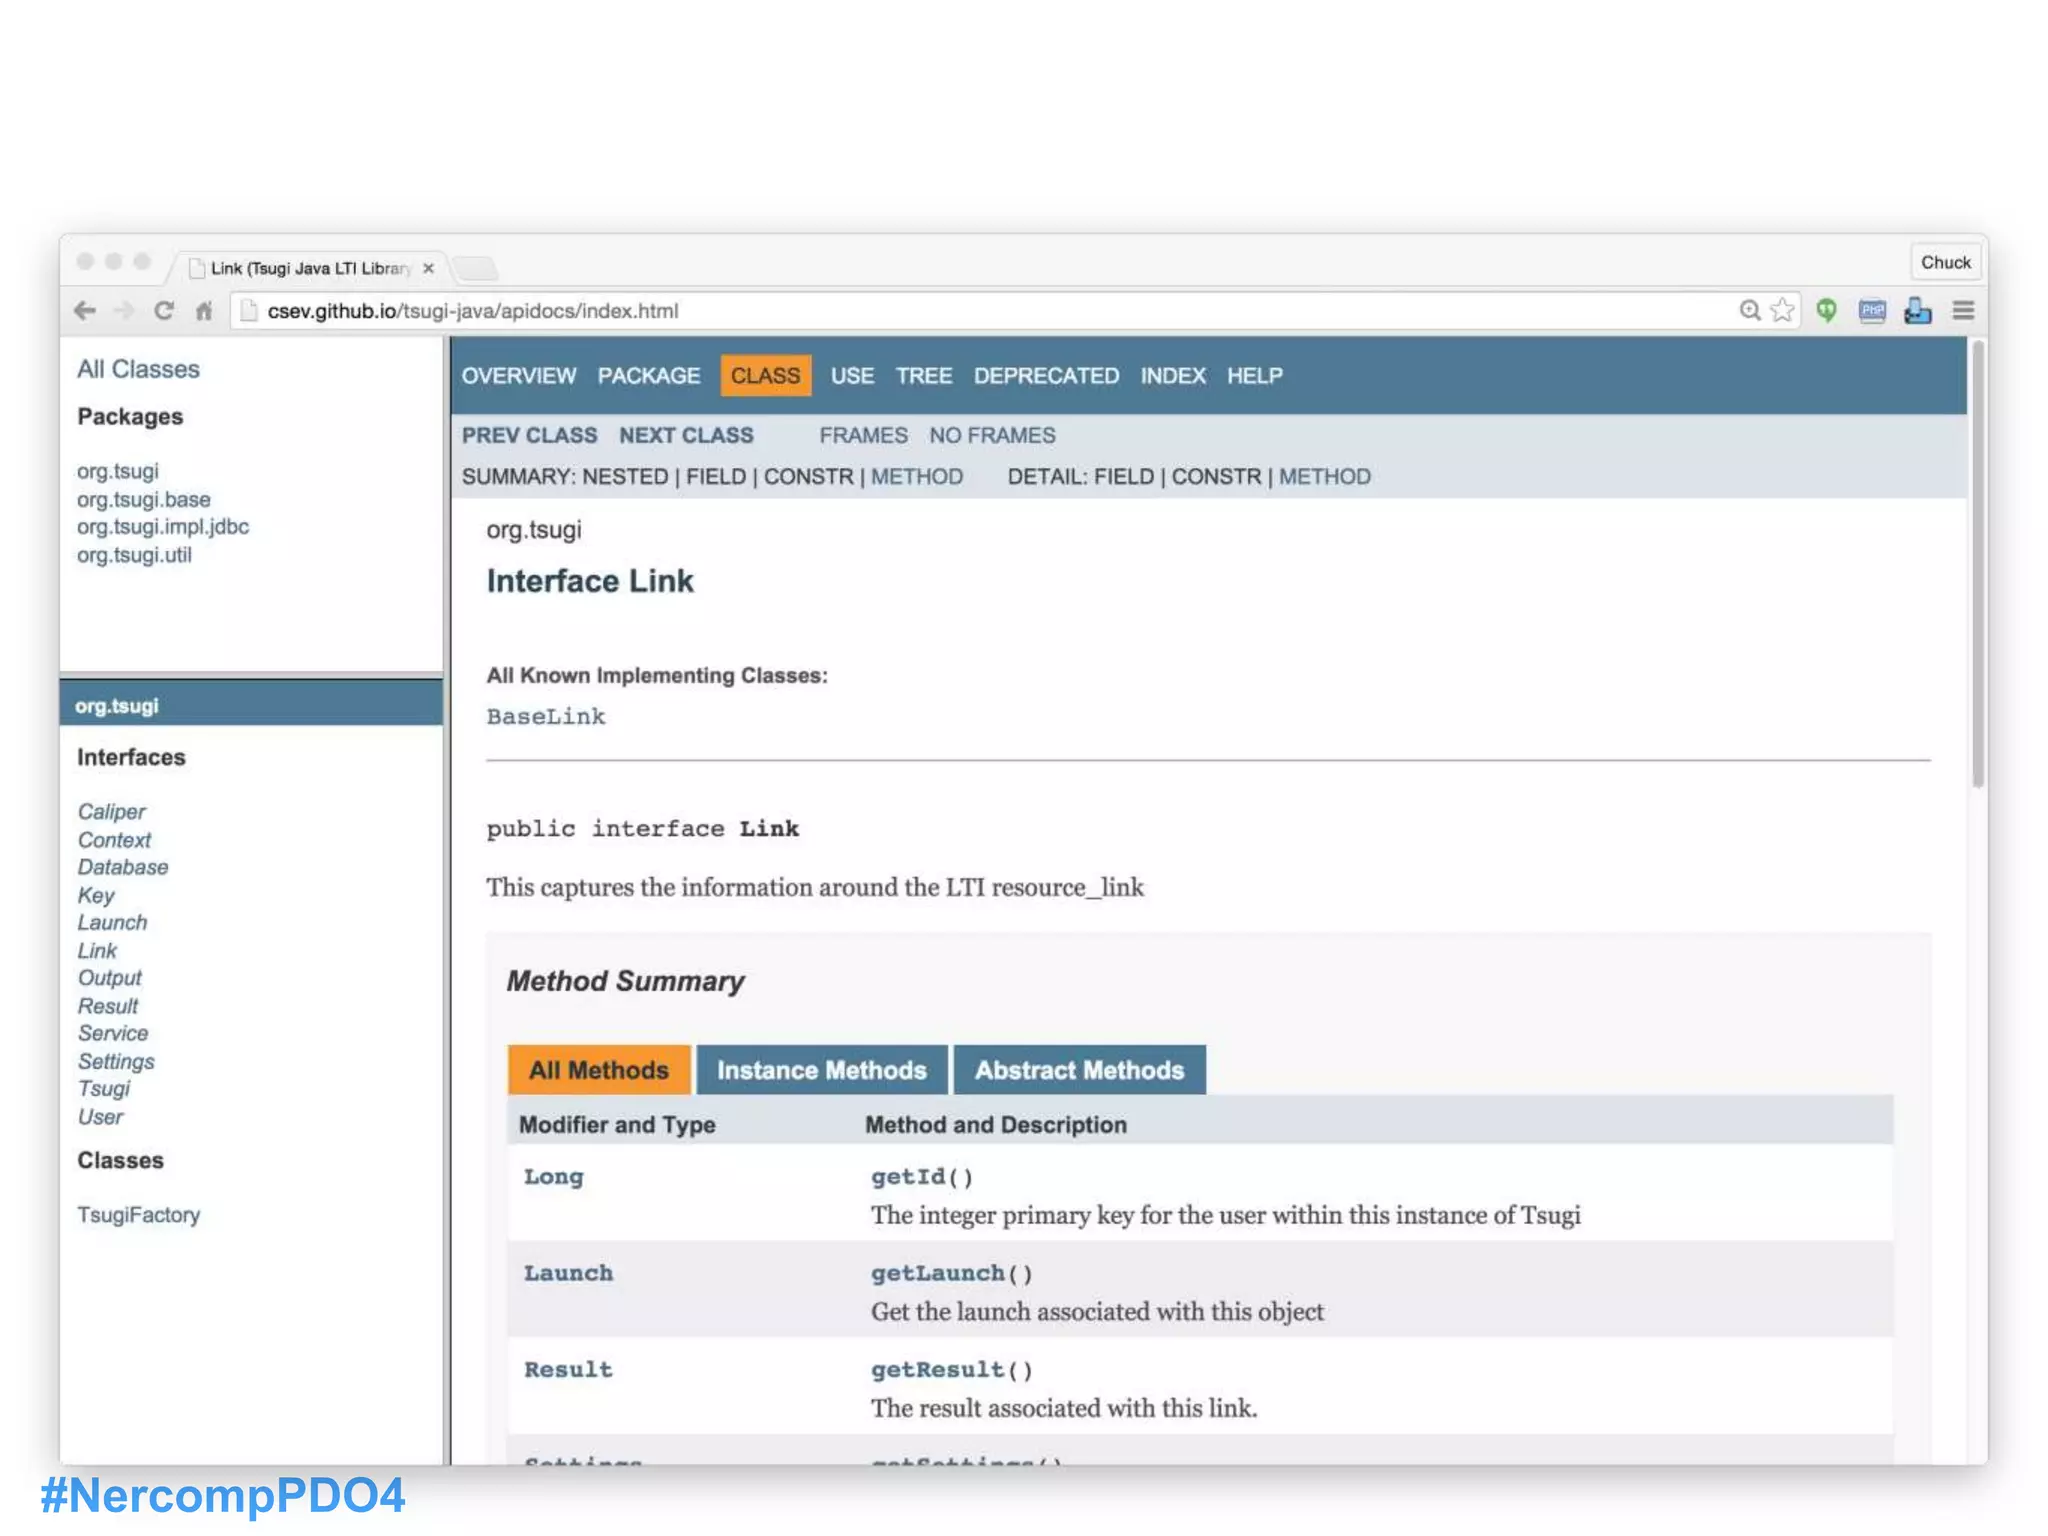This screenshot has height=1536, width=2048.
Task: Click the browser forward arrow
Action: pyautogui.click(x=125, y=311)
